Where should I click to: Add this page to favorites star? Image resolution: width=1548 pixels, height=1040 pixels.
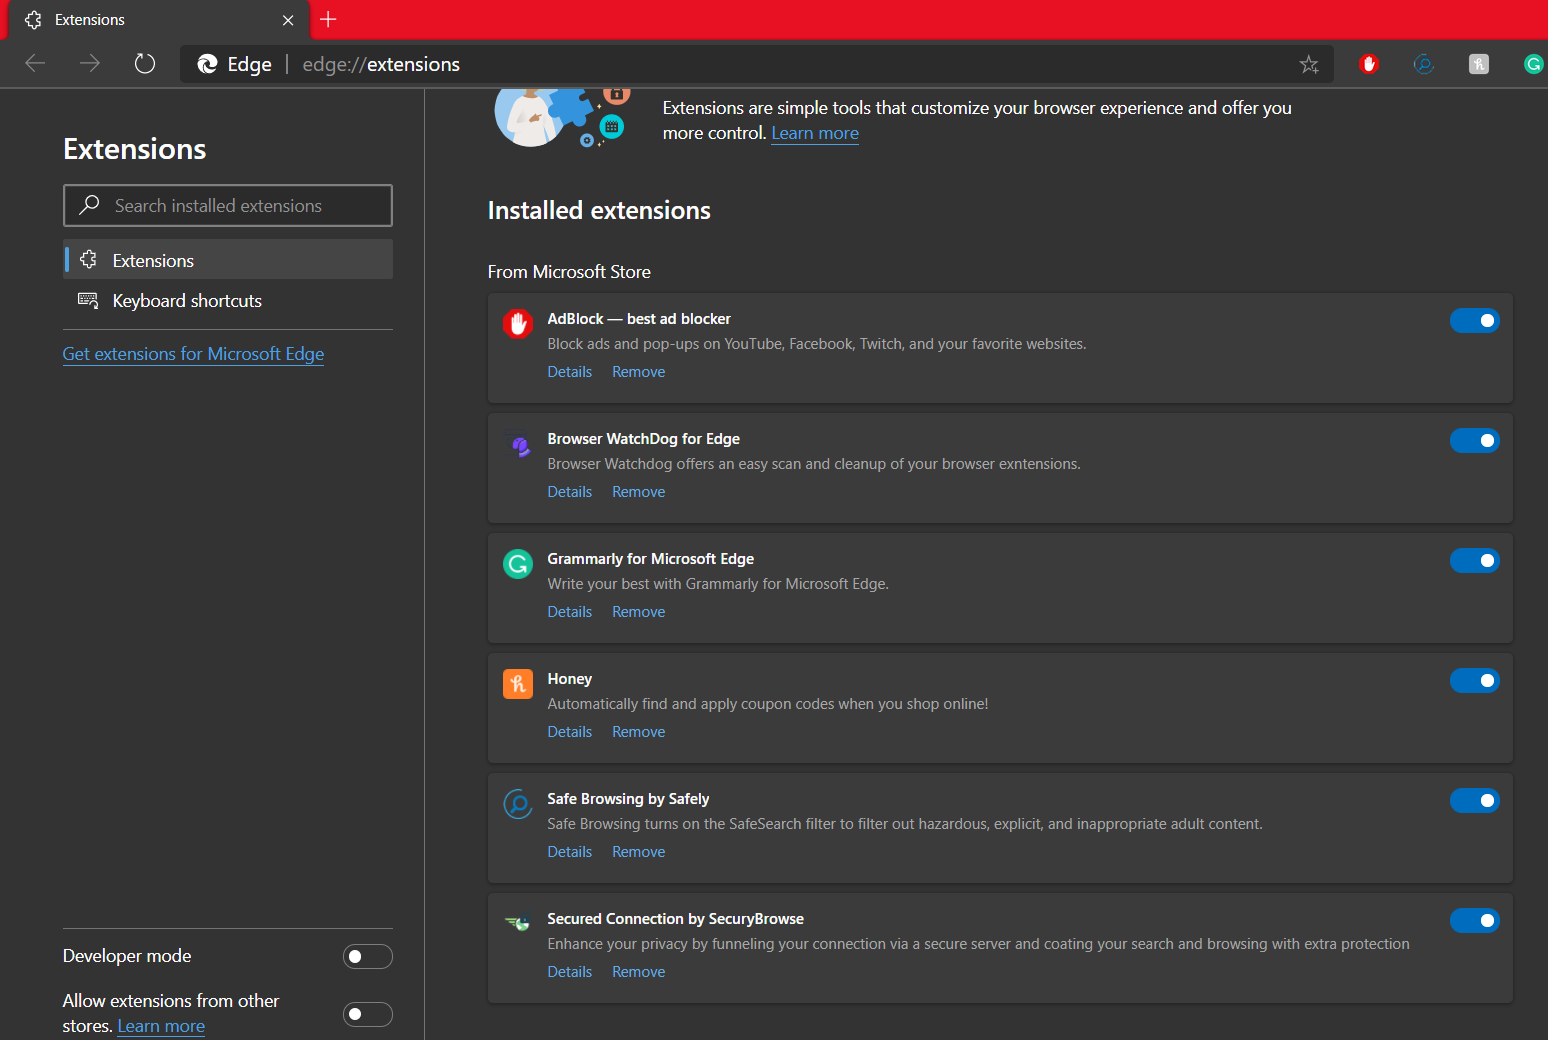pos(1309,65)
